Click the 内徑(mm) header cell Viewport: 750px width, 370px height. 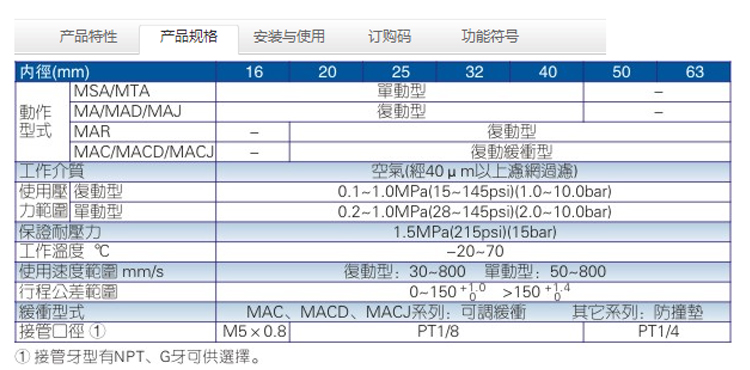pyautogui.click(x=115, y=72)
